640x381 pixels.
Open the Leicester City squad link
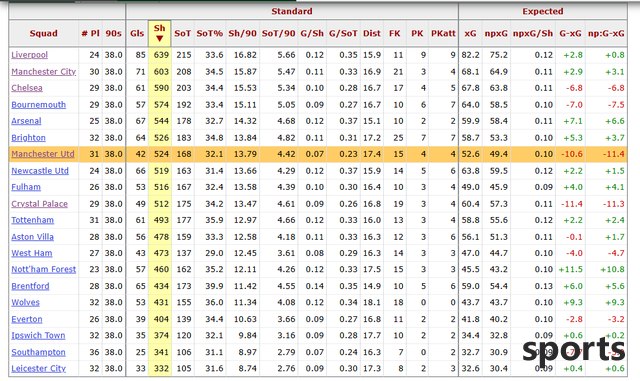click(38, 369)
